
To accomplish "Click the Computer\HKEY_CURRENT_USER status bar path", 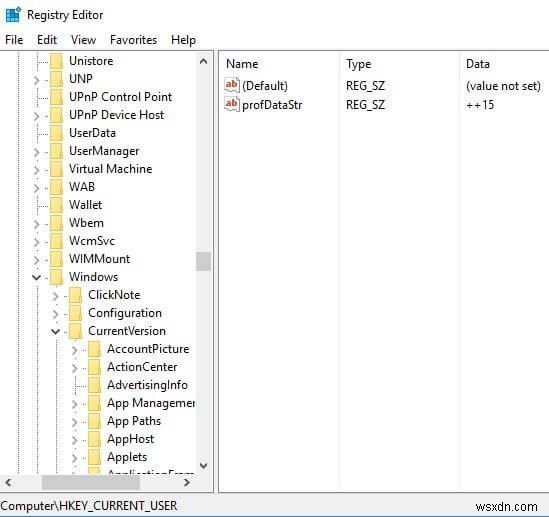I will (89, 506).
